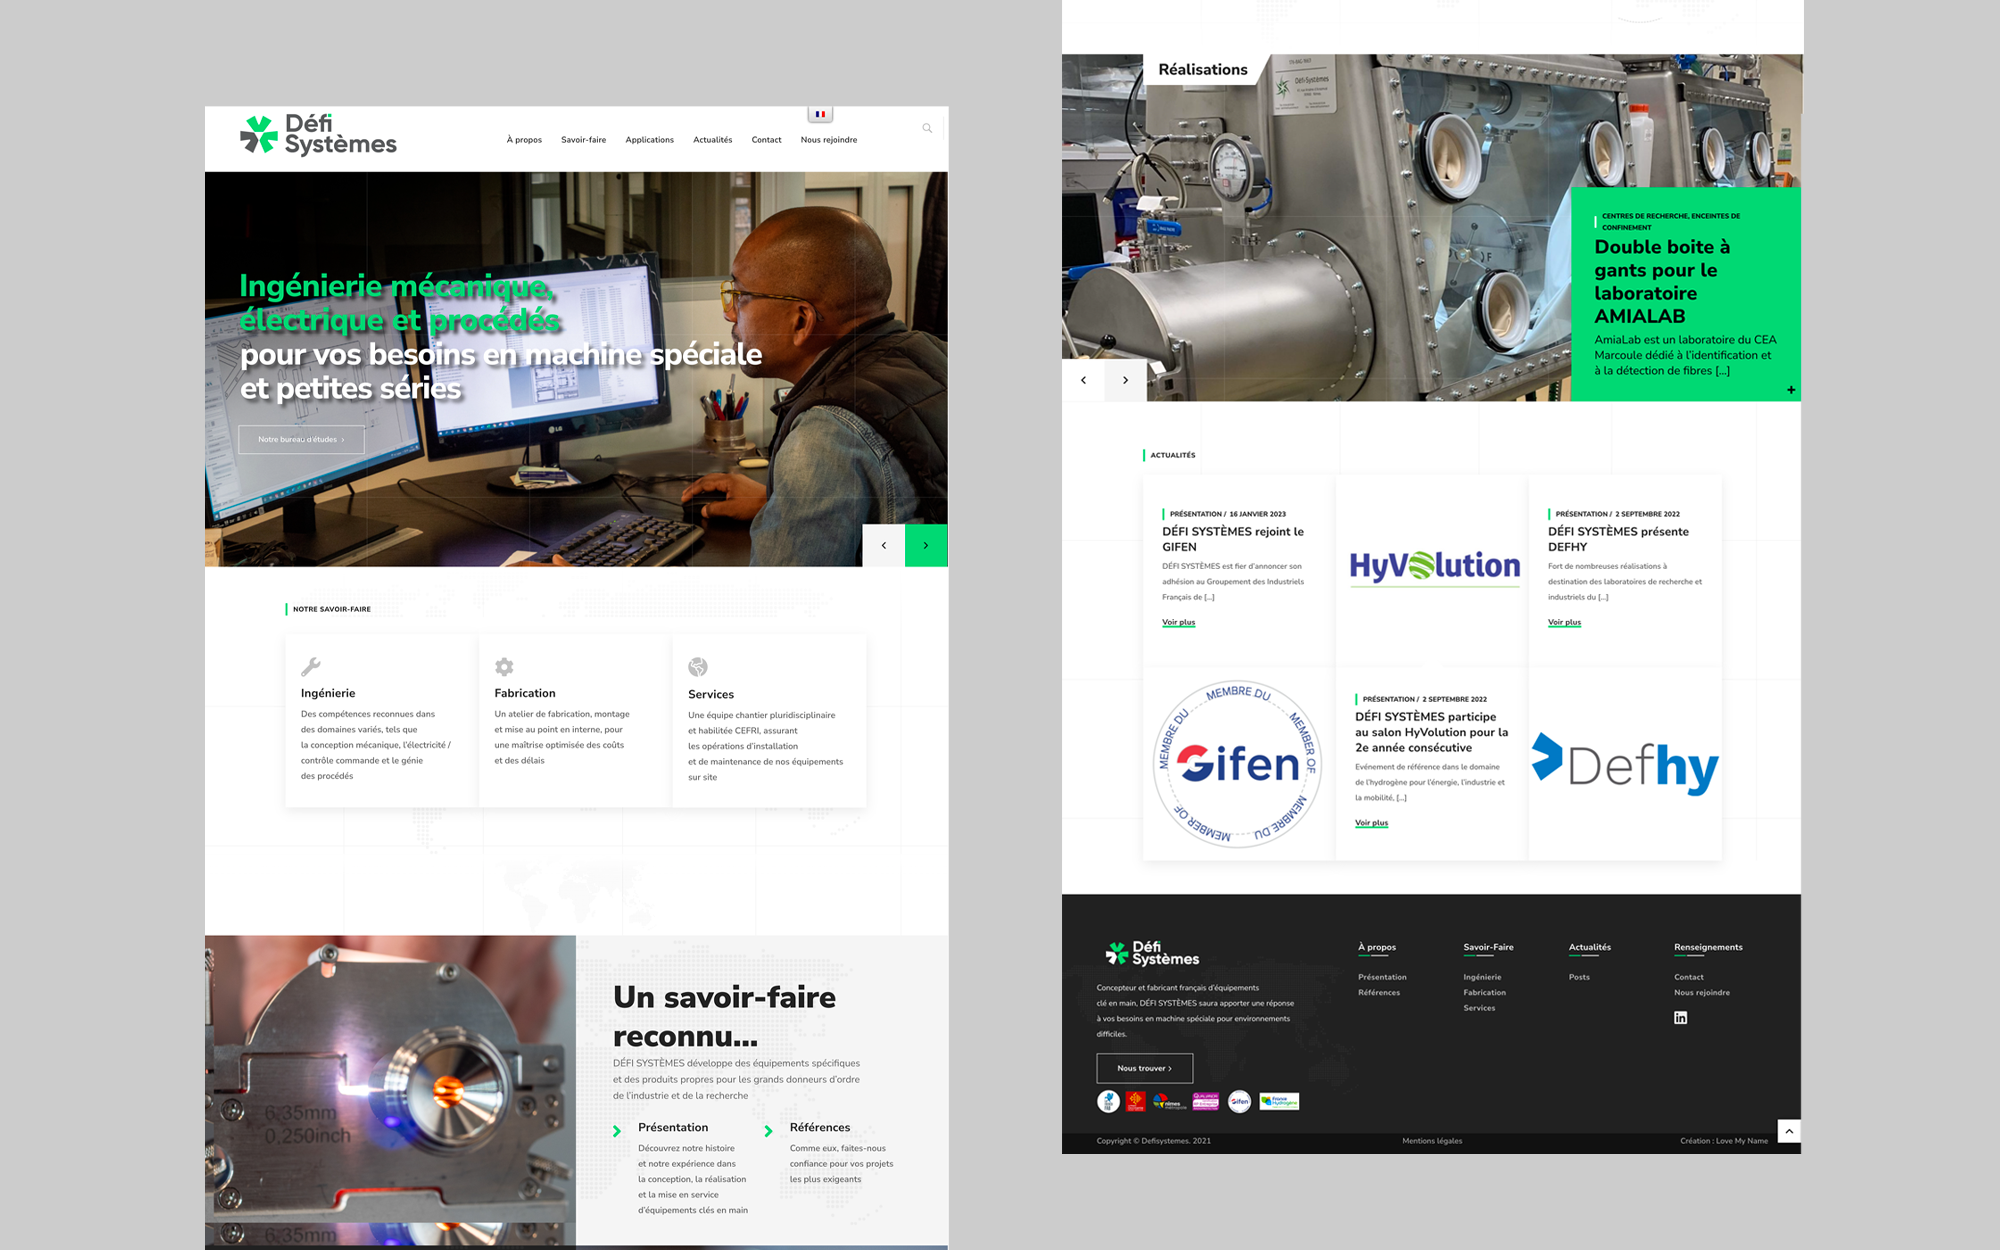Click Voir plus under GIFEN article
This screenshot has width=2000, height=1250.
1179,622
